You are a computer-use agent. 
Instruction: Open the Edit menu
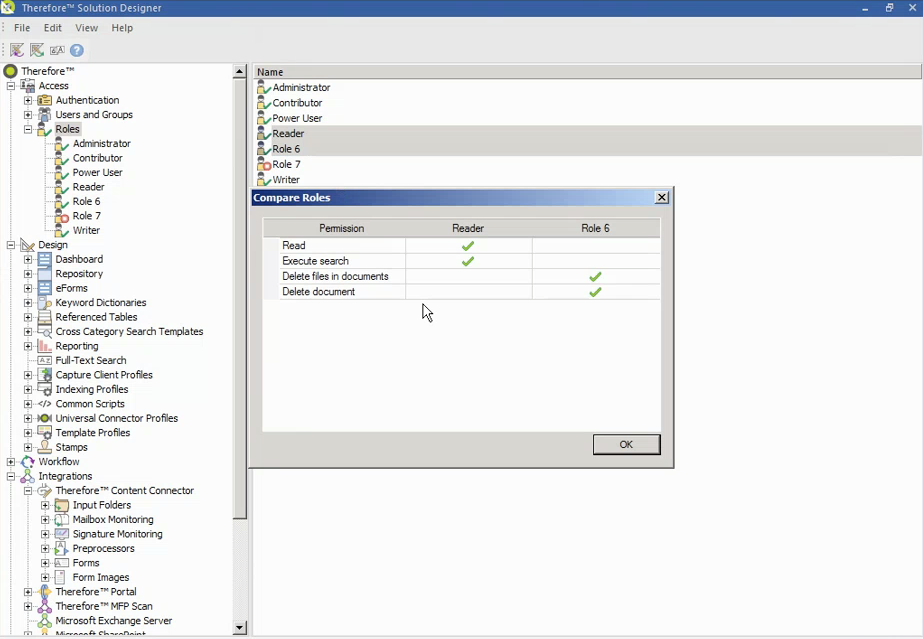pyautogui.click(x=52, y=28)
